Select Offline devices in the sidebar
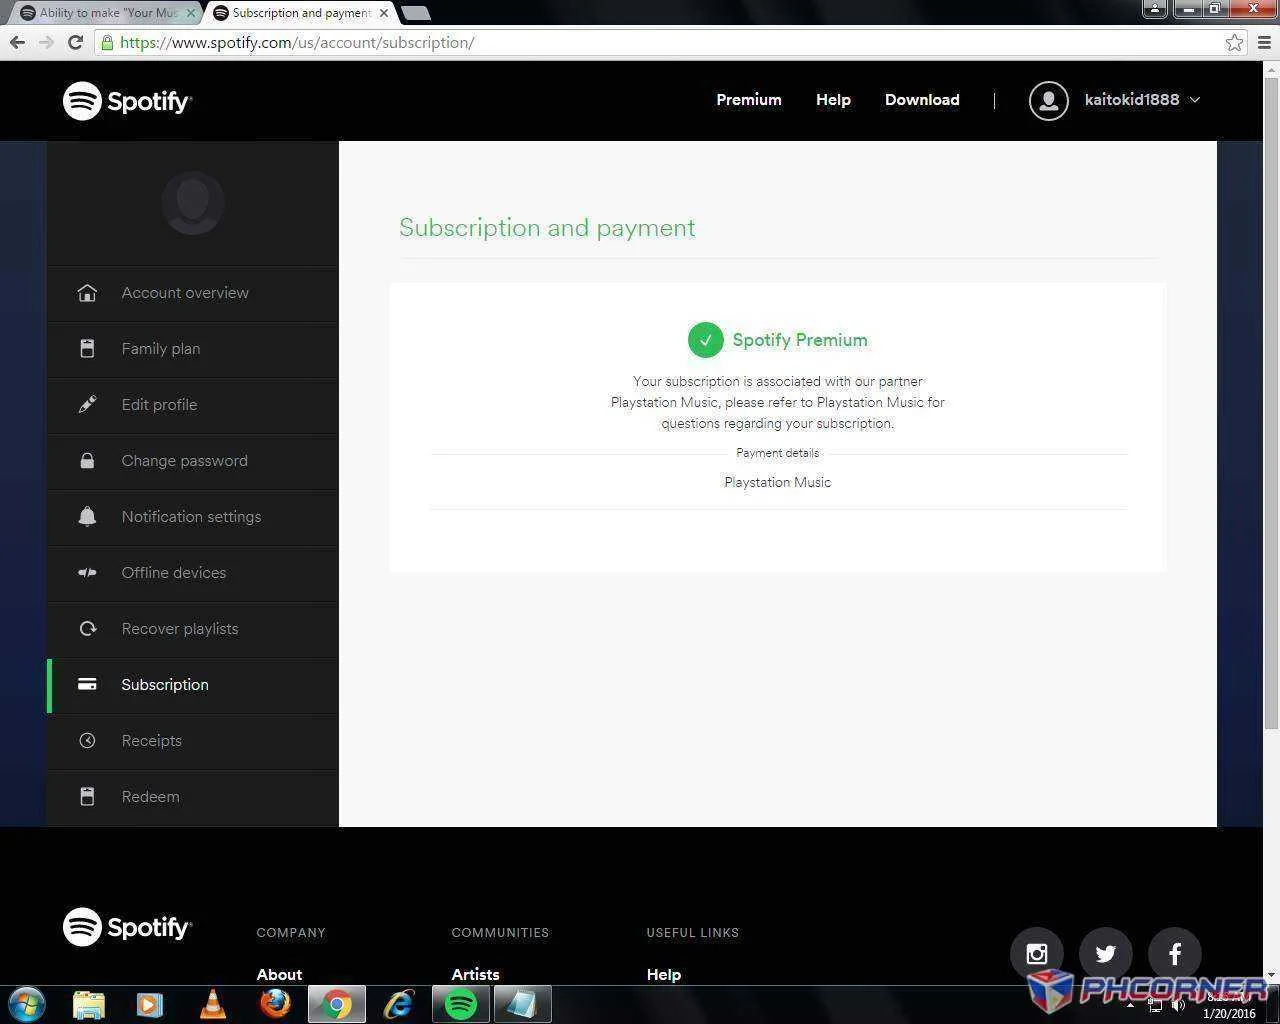 (193, 573)
